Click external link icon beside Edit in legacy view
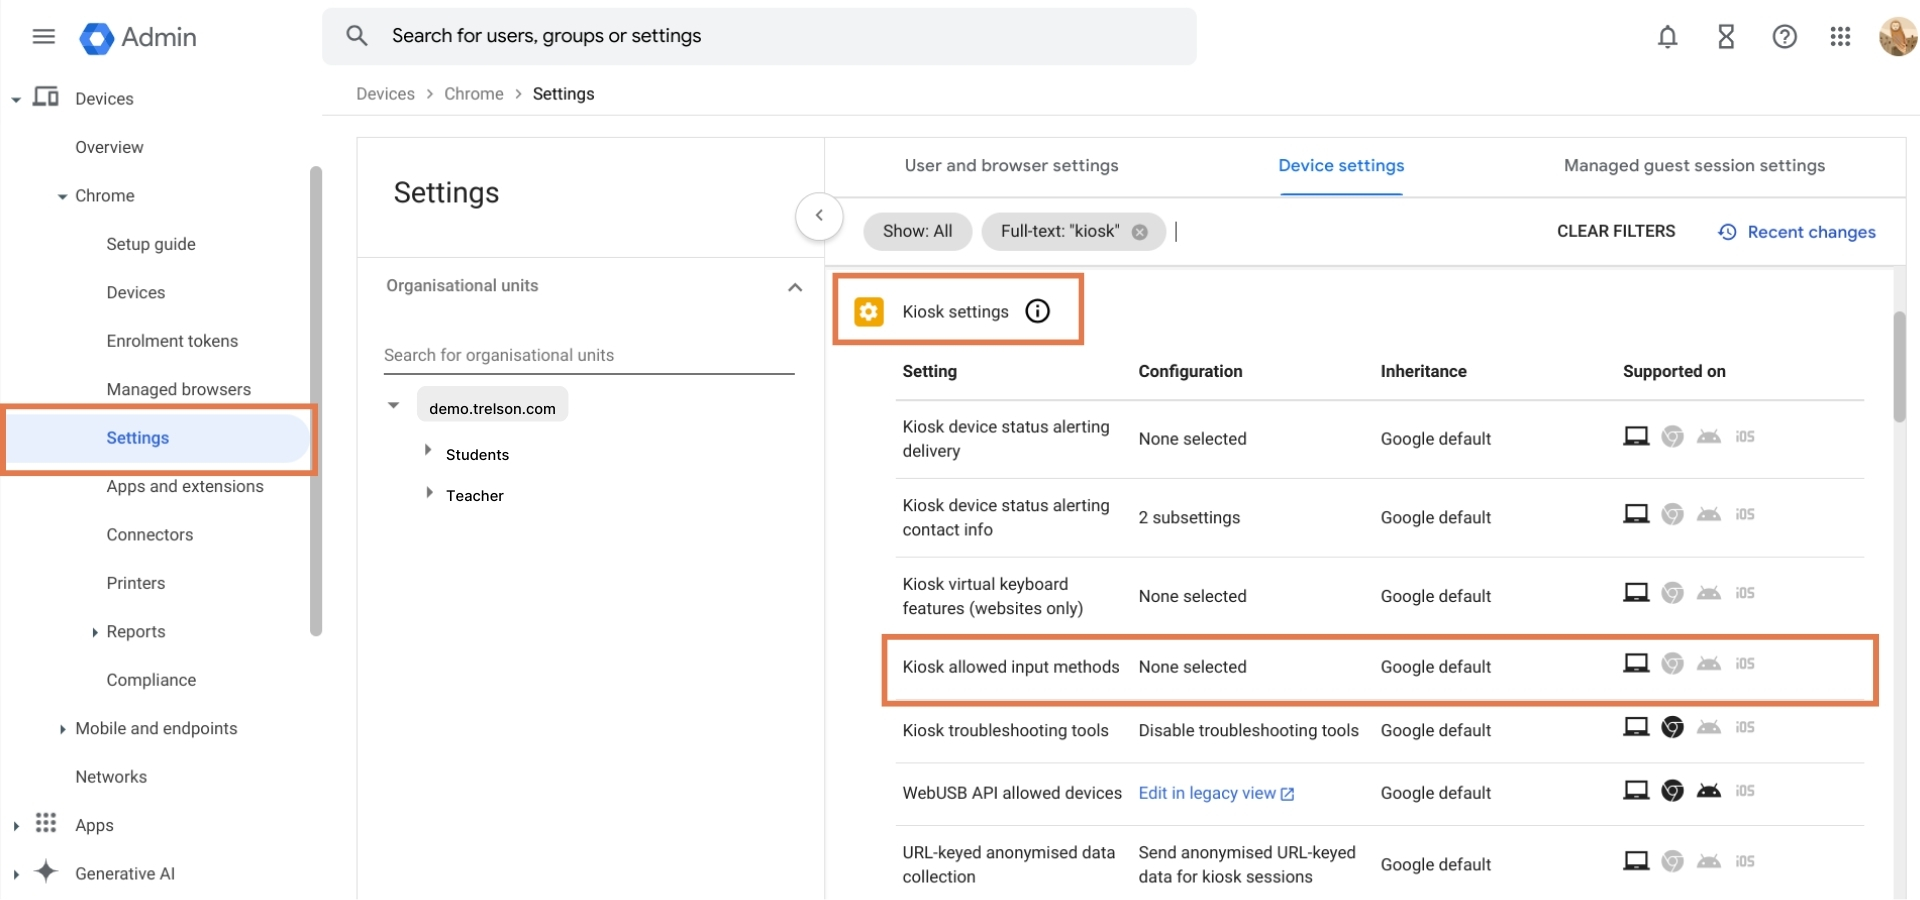Viewport: 1920px width, 900px height. (1287, 794)
